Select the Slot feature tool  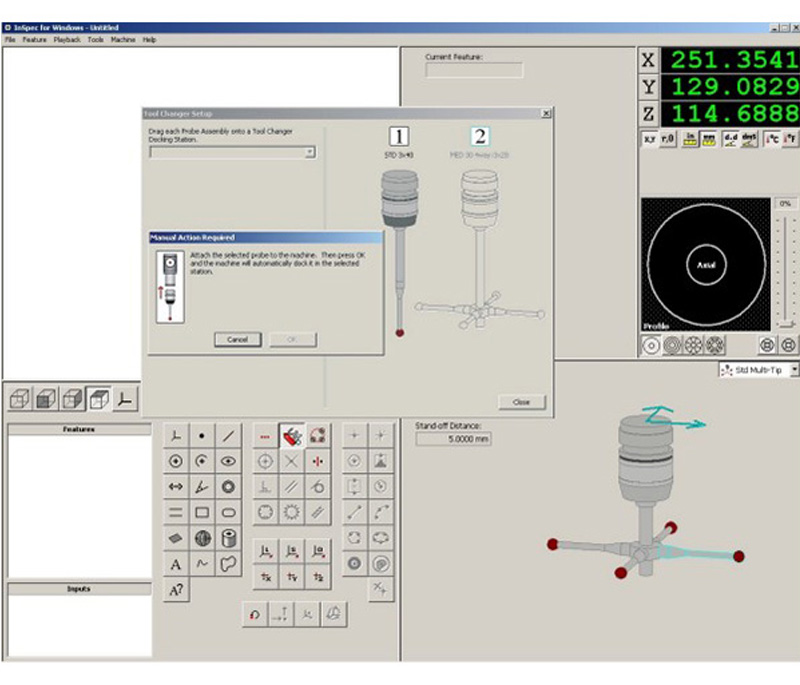click(228, 513)
